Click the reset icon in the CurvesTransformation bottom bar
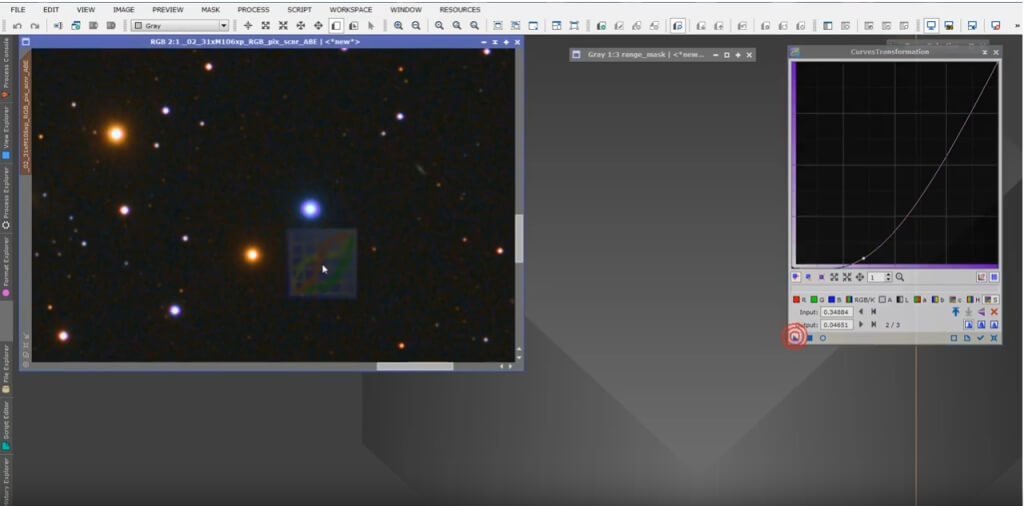The height and width of the screenshot is (506, 1024). (x=994, y=338)
